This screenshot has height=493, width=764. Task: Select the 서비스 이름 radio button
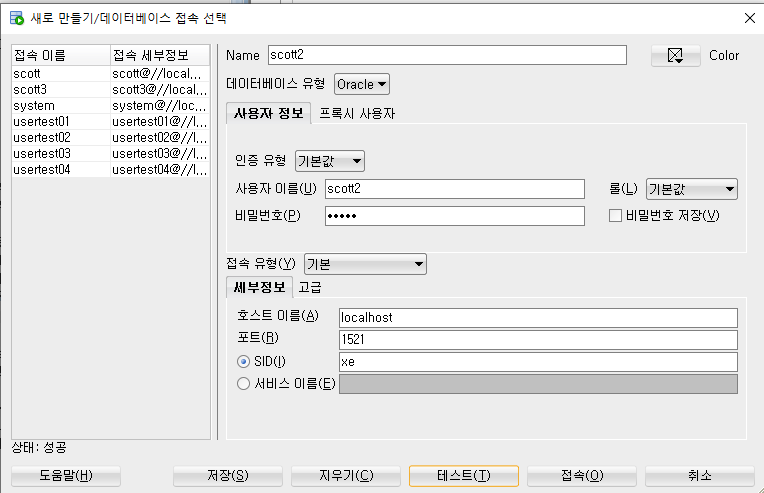coord(243,384)
